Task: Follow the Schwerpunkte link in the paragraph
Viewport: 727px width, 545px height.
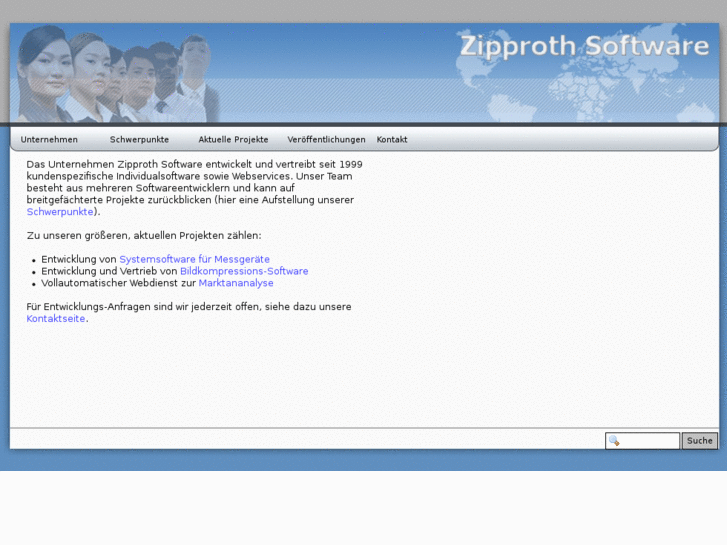Action: (60, 212)
